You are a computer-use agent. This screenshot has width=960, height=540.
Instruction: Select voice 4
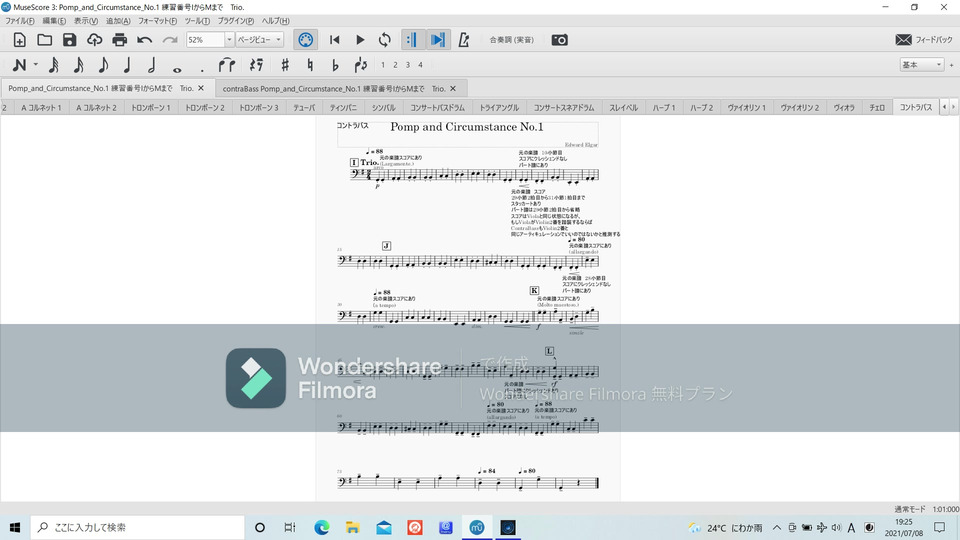click(x=421, y=65)
